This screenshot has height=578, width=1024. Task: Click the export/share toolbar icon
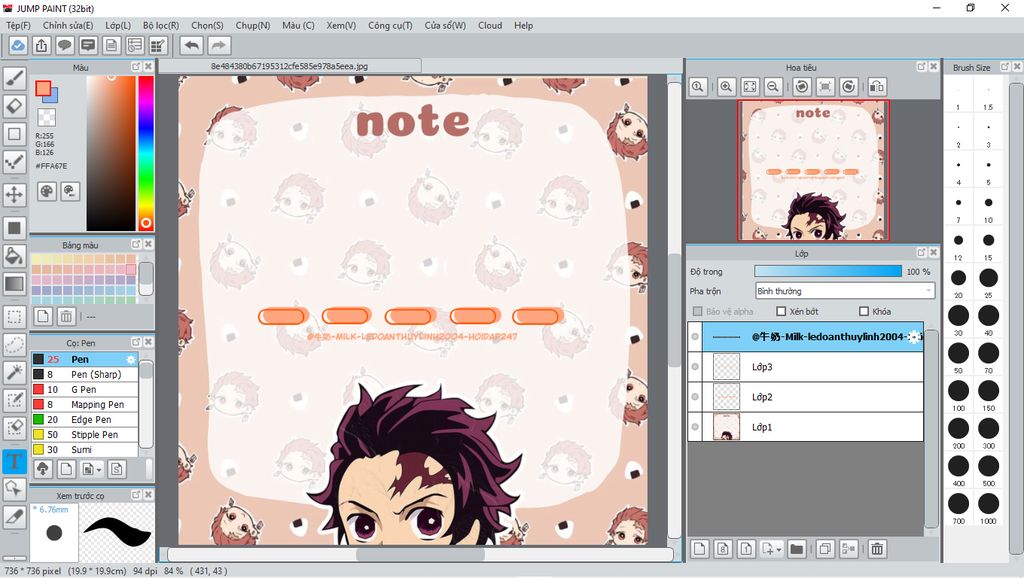click(41, 45)
